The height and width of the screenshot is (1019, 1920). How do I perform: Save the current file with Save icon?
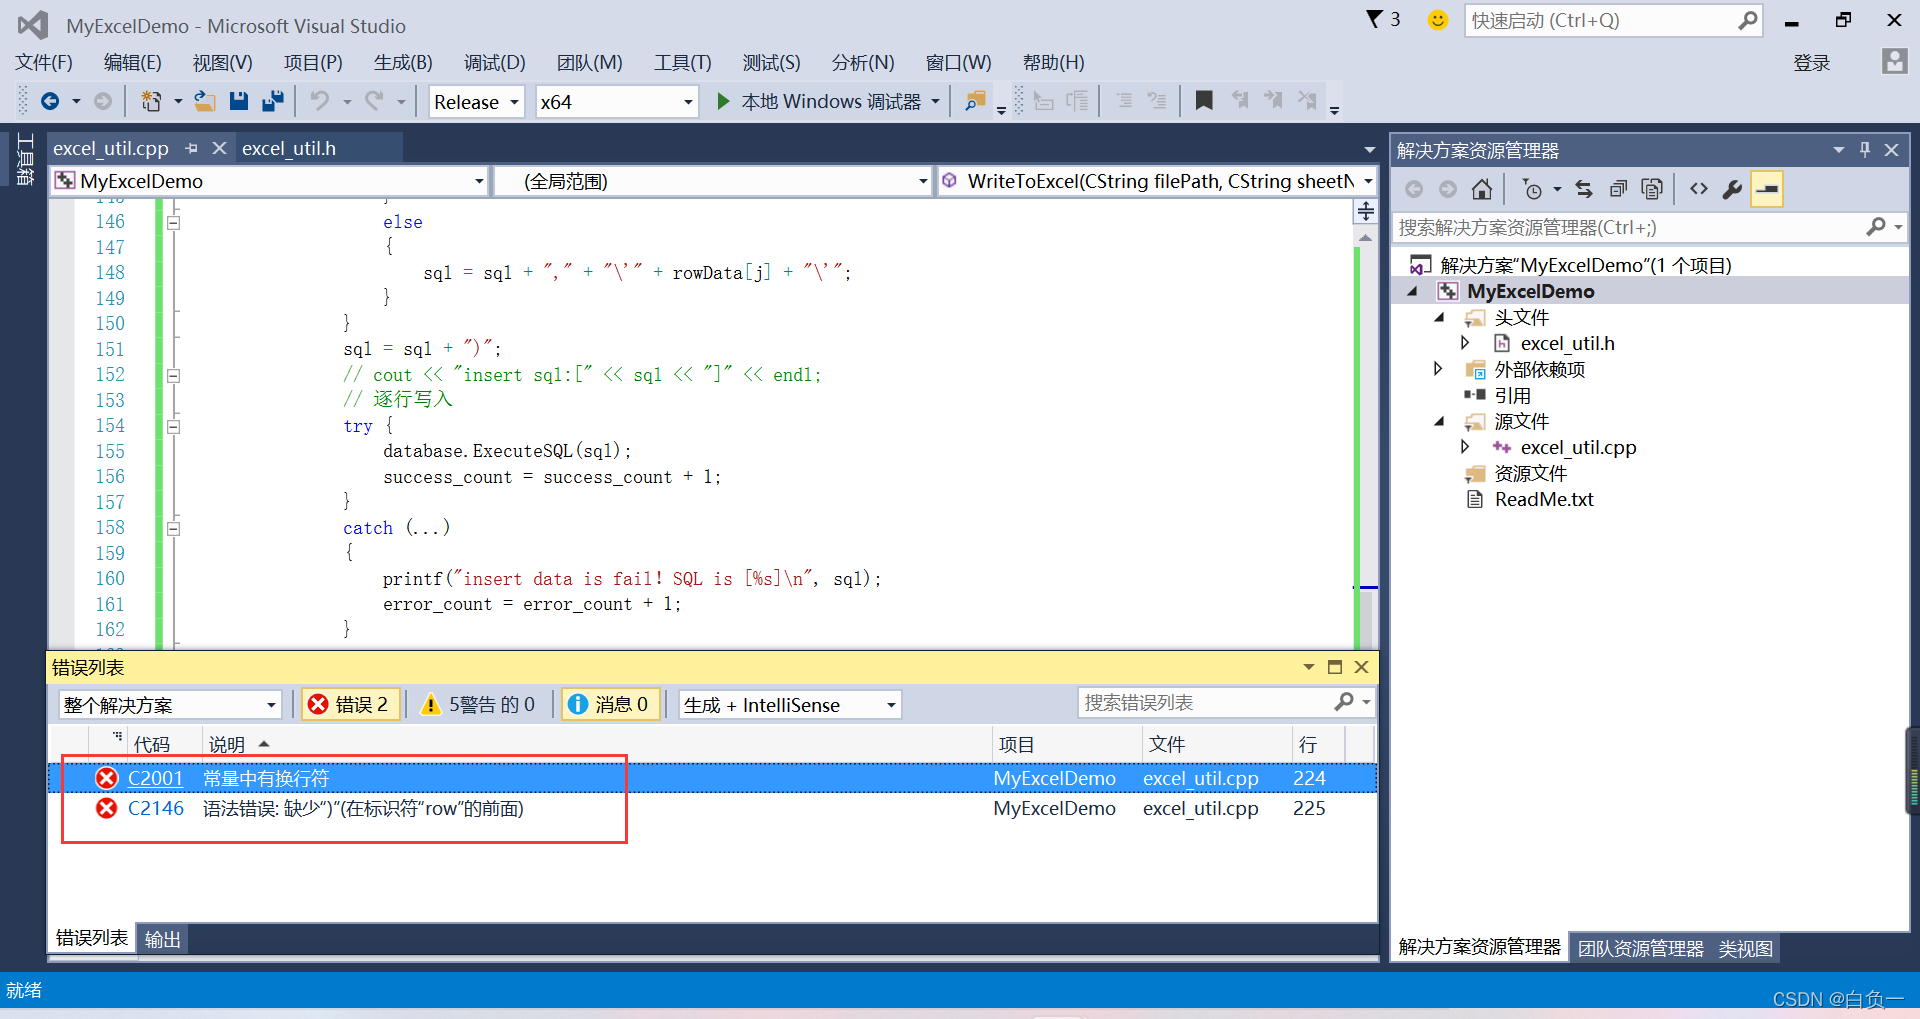238,101
